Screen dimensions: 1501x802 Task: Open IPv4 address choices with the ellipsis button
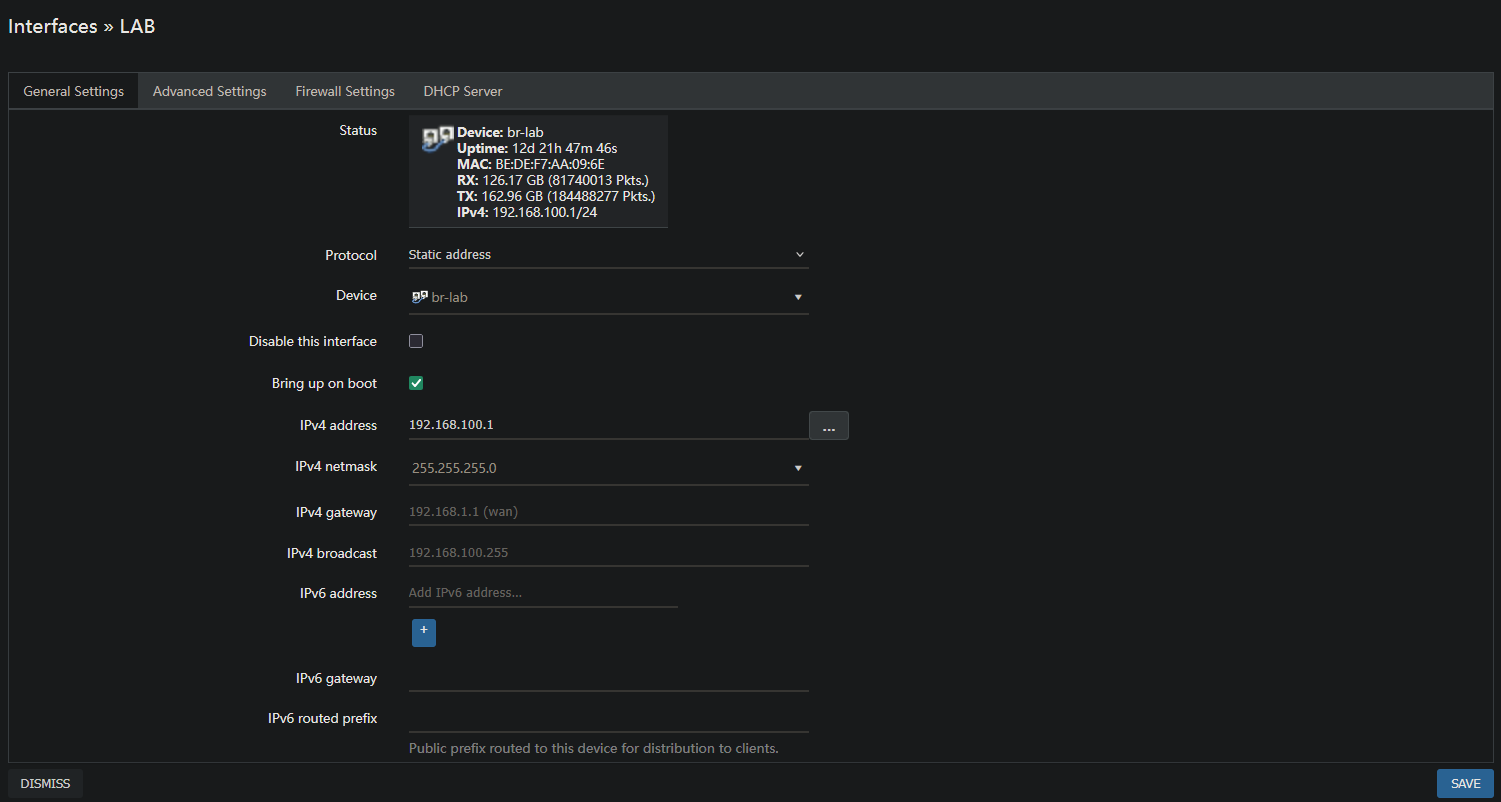(828, 425)
